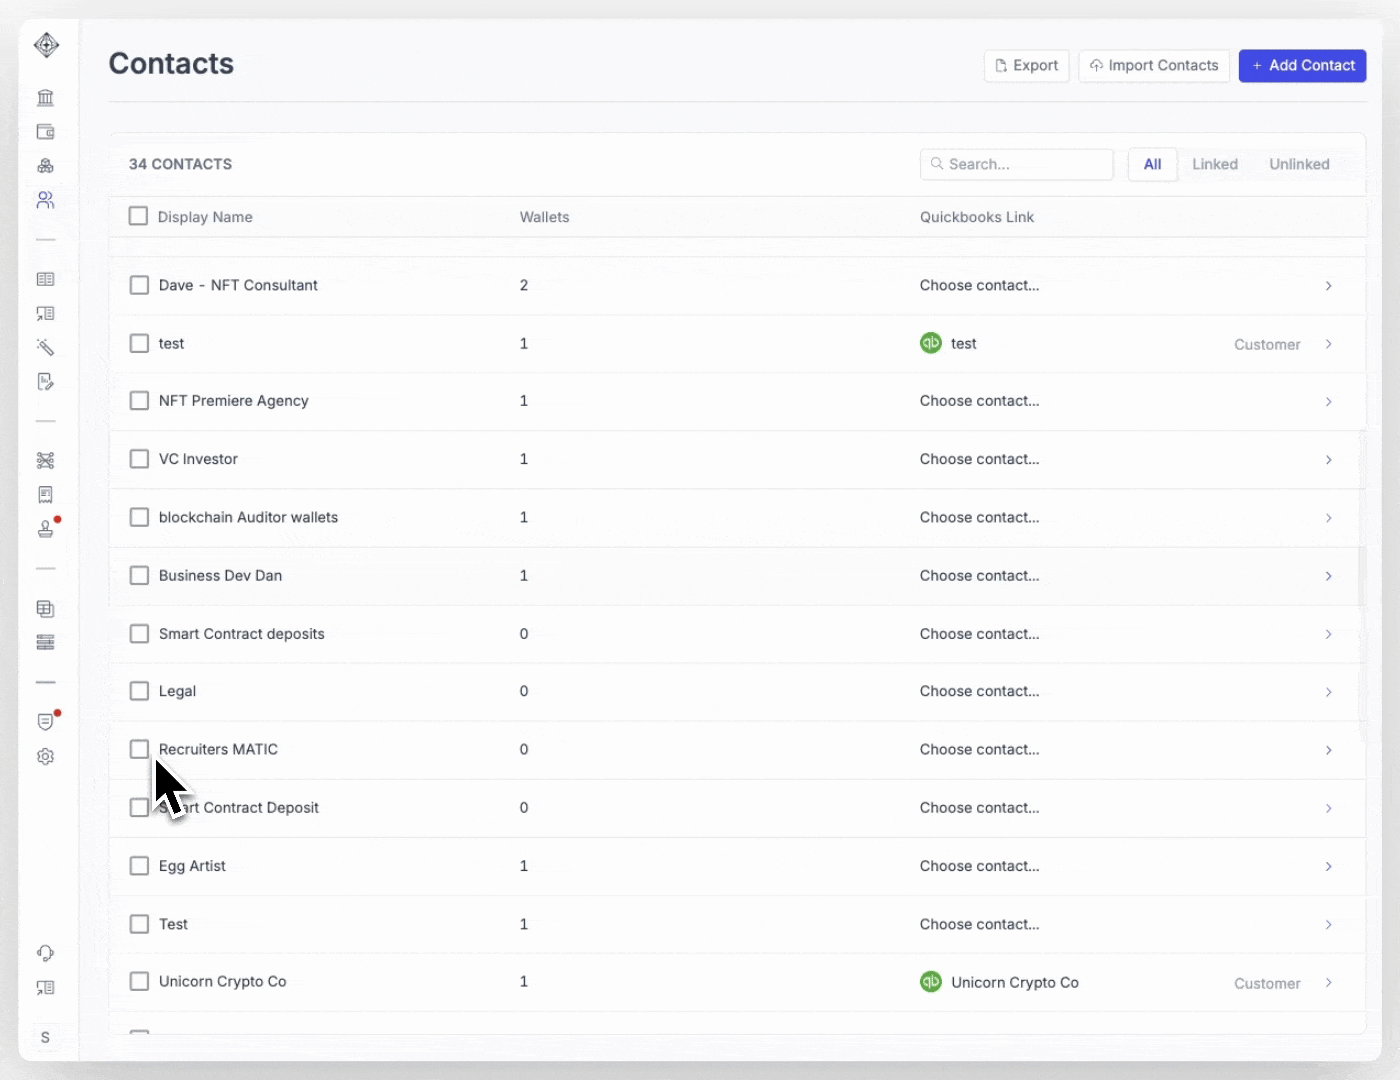Switch to the Linked filter tab

coord(1214,164)
